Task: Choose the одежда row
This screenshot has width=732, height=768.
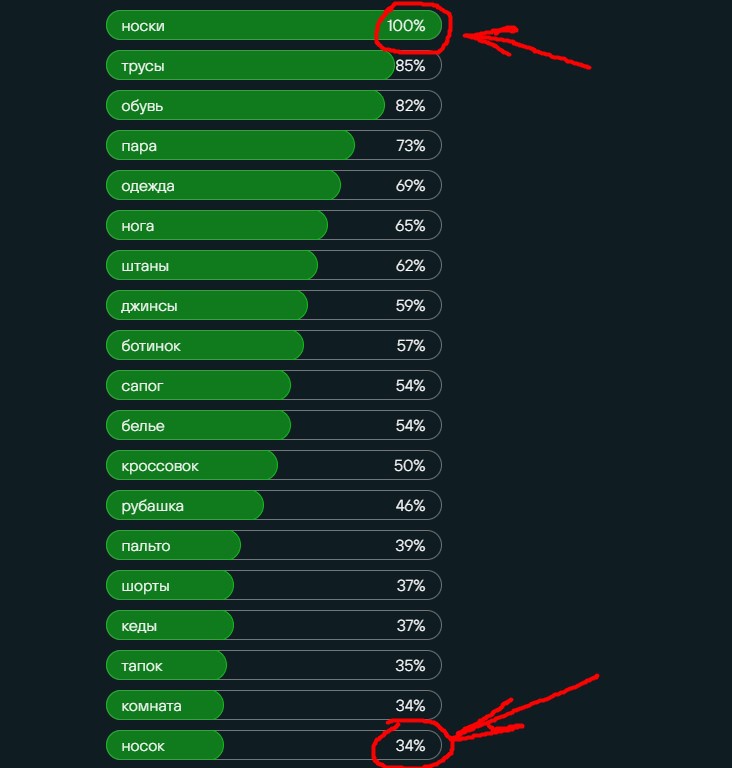Action: (x=273, y=185)
